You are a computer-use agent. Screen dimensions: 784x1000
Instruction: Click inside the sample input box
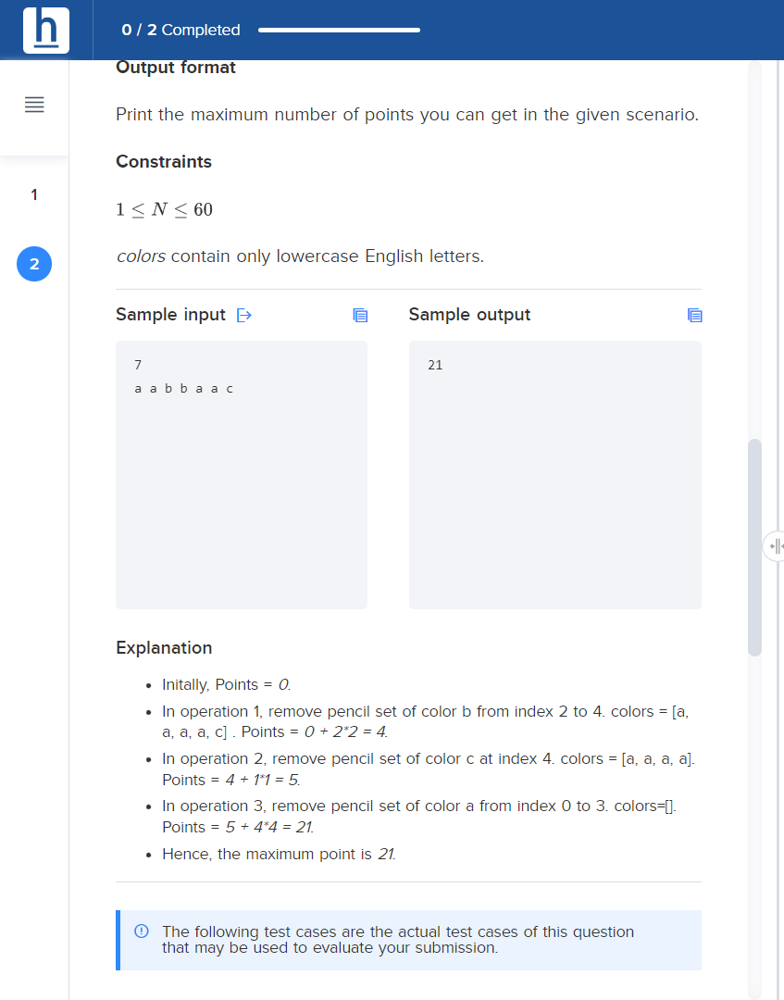point(241,474)
